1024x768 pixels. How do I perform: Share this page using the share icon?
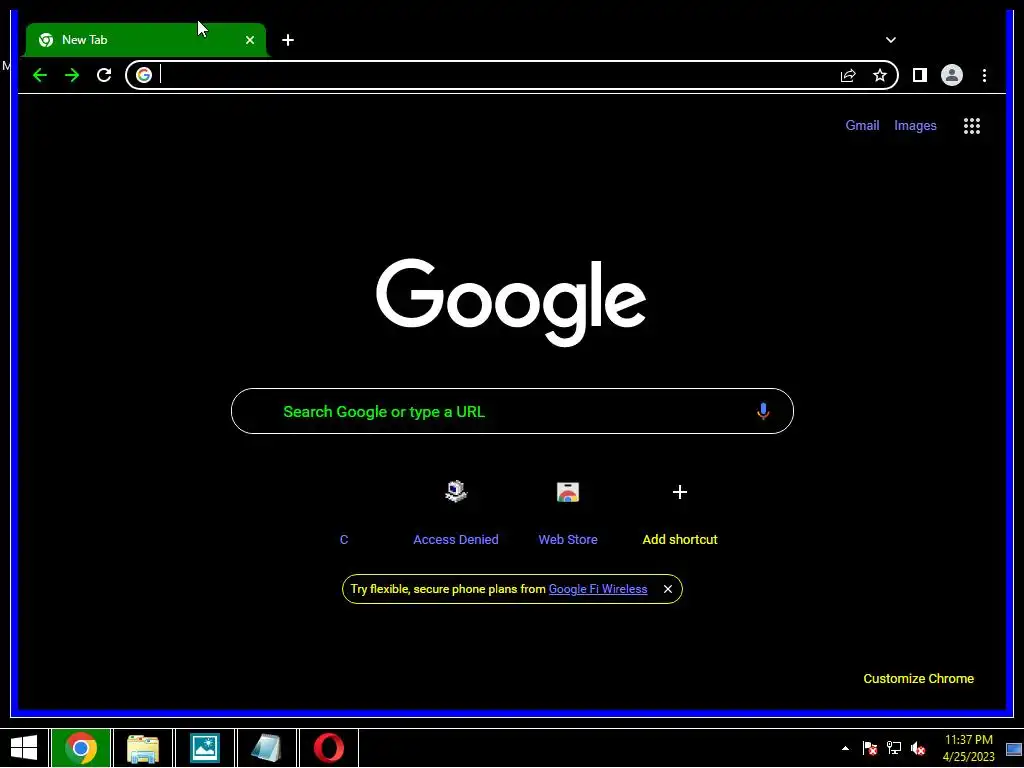(848, 75)
